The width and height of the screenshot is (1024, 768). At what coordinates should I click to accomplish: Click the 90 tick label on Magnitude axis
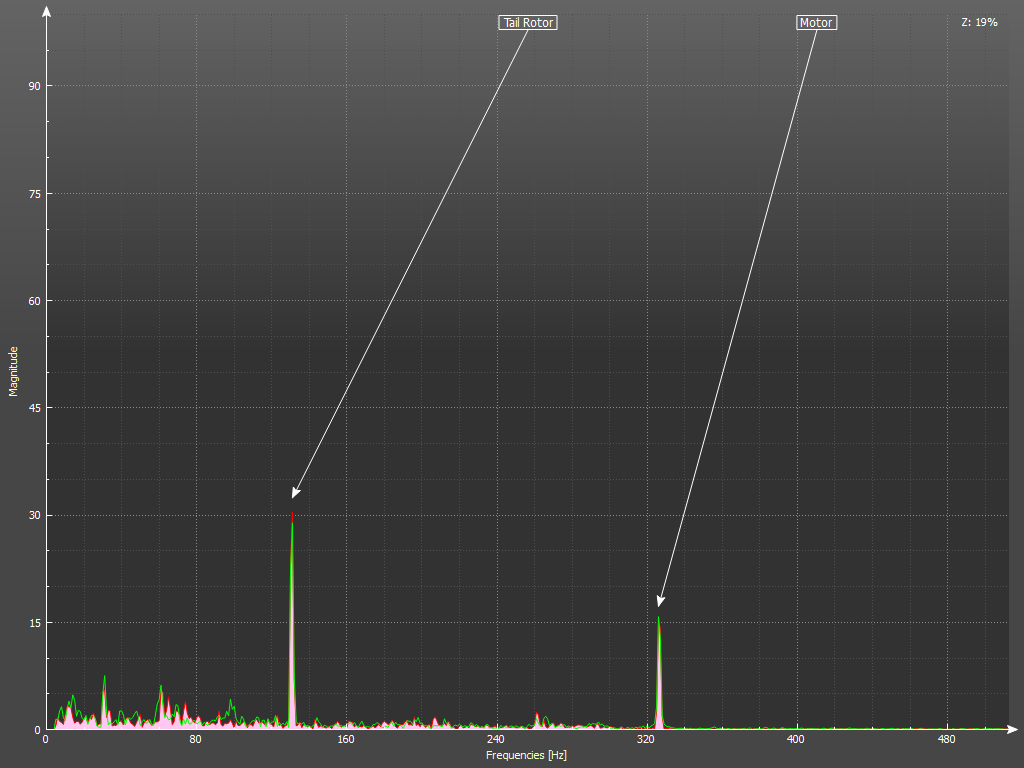click(x=34, y=86)
